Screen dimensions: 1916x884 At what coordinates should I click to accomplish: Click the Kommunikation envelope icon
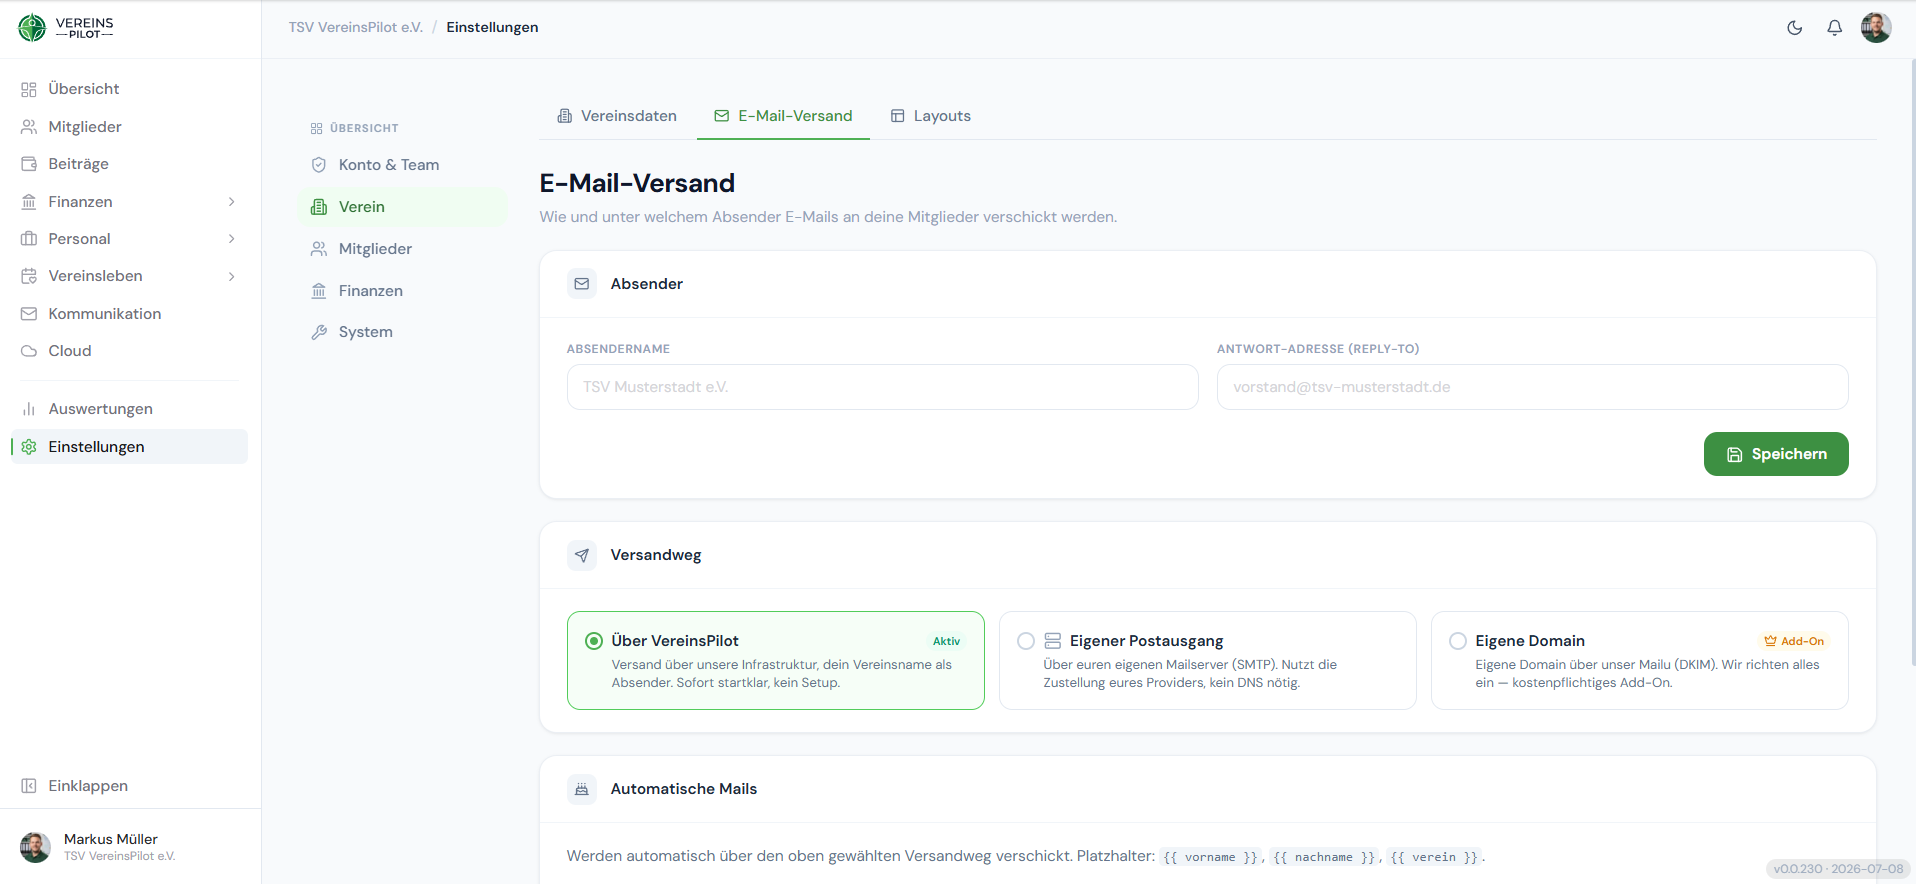tap(29, 314)
